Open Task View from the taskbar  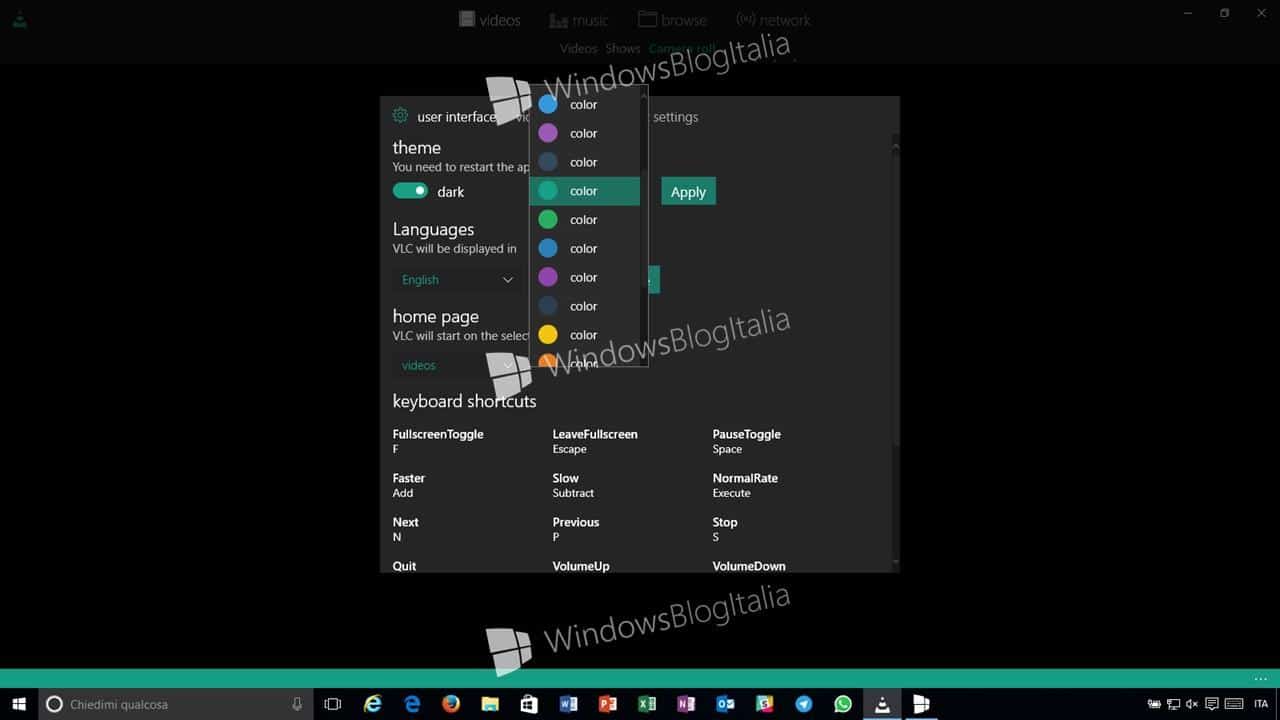click(333, 704)
